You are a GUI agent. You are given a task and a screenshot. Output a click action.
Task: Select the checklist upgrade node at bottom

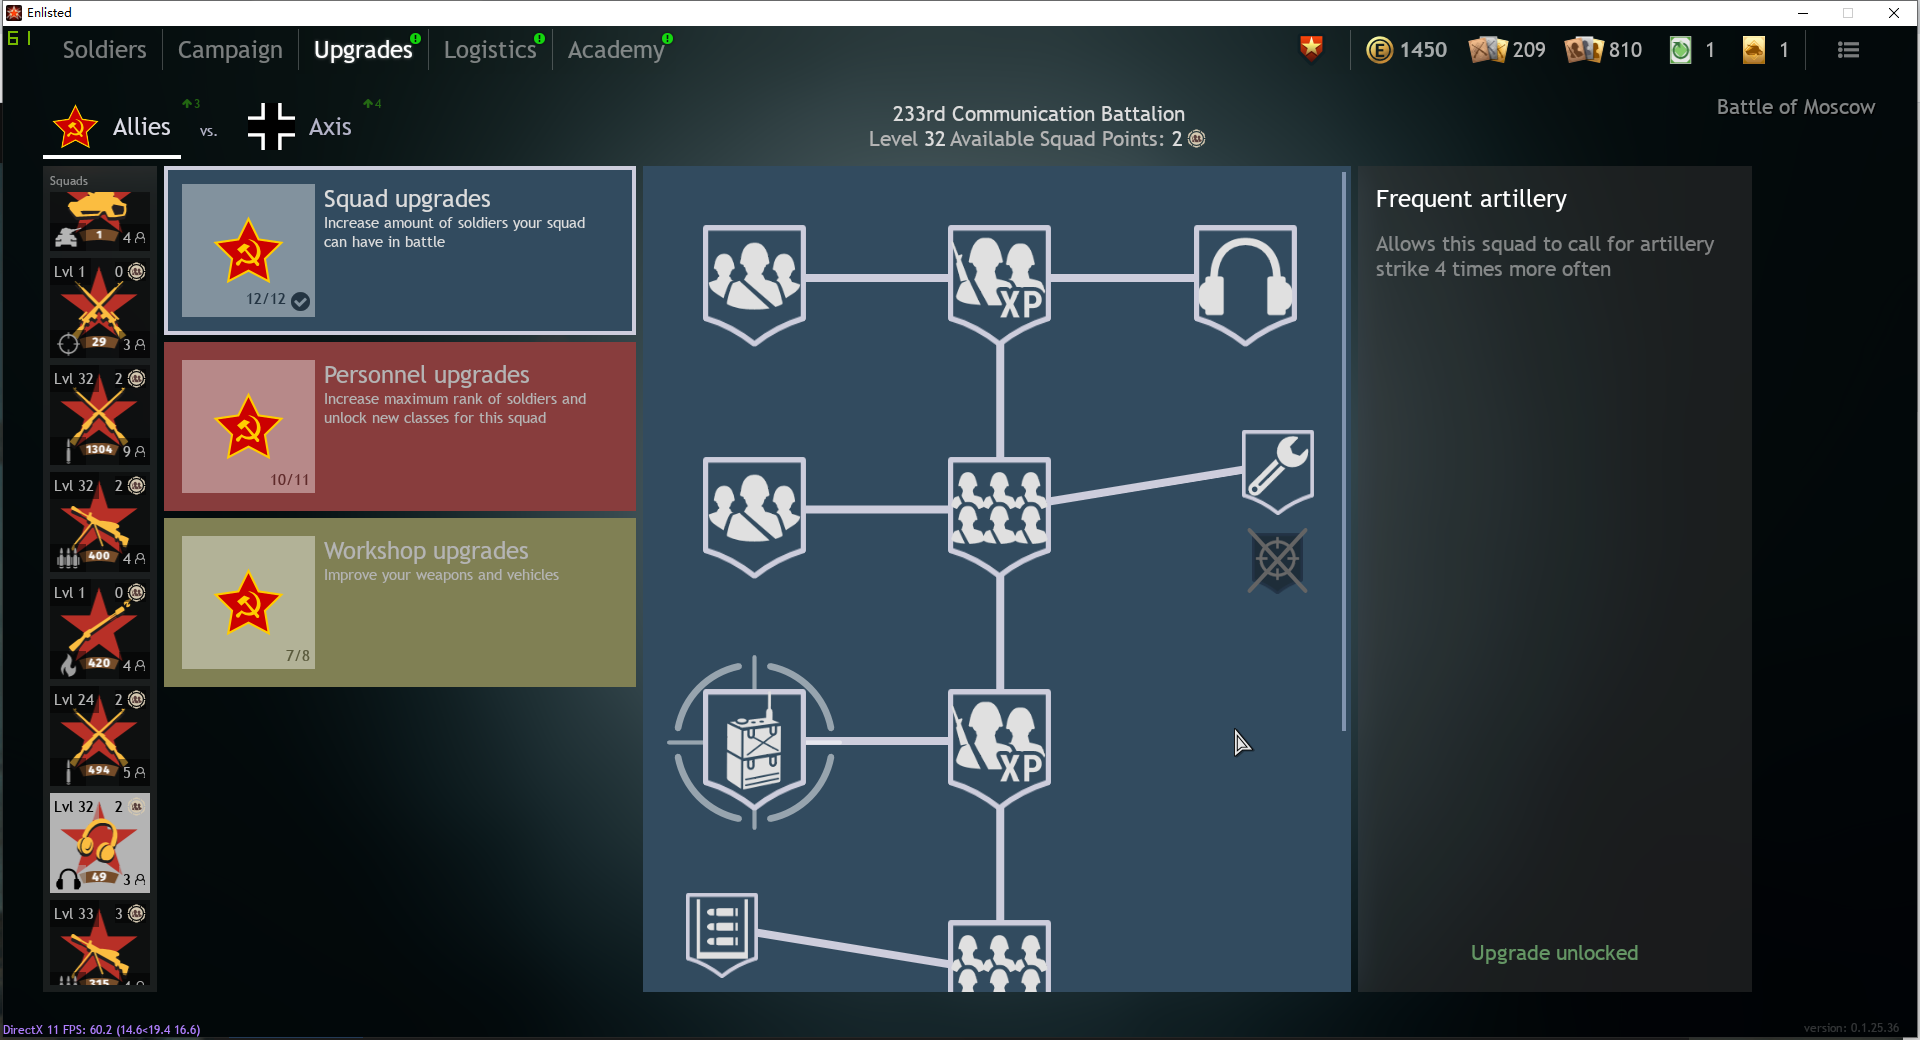pos(721,931)
